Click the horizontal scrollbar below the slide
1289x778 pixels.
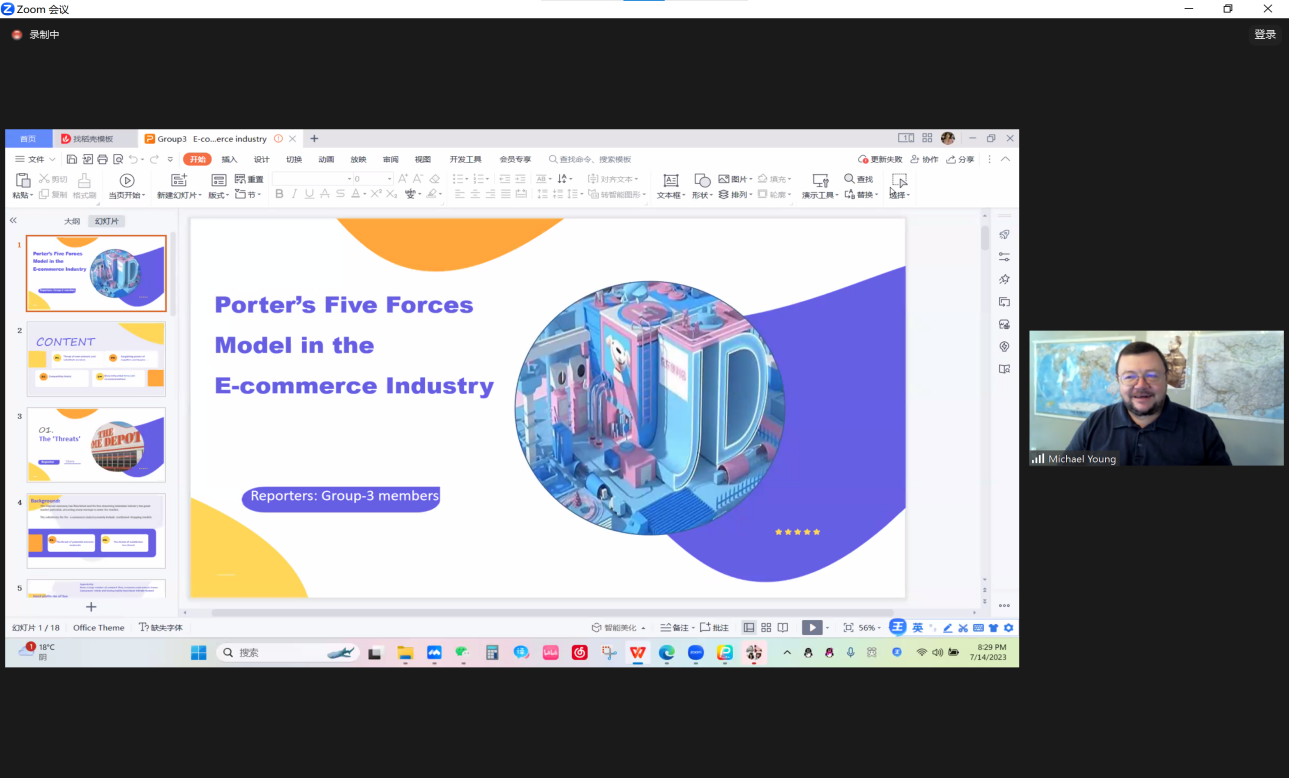(552, 612)
